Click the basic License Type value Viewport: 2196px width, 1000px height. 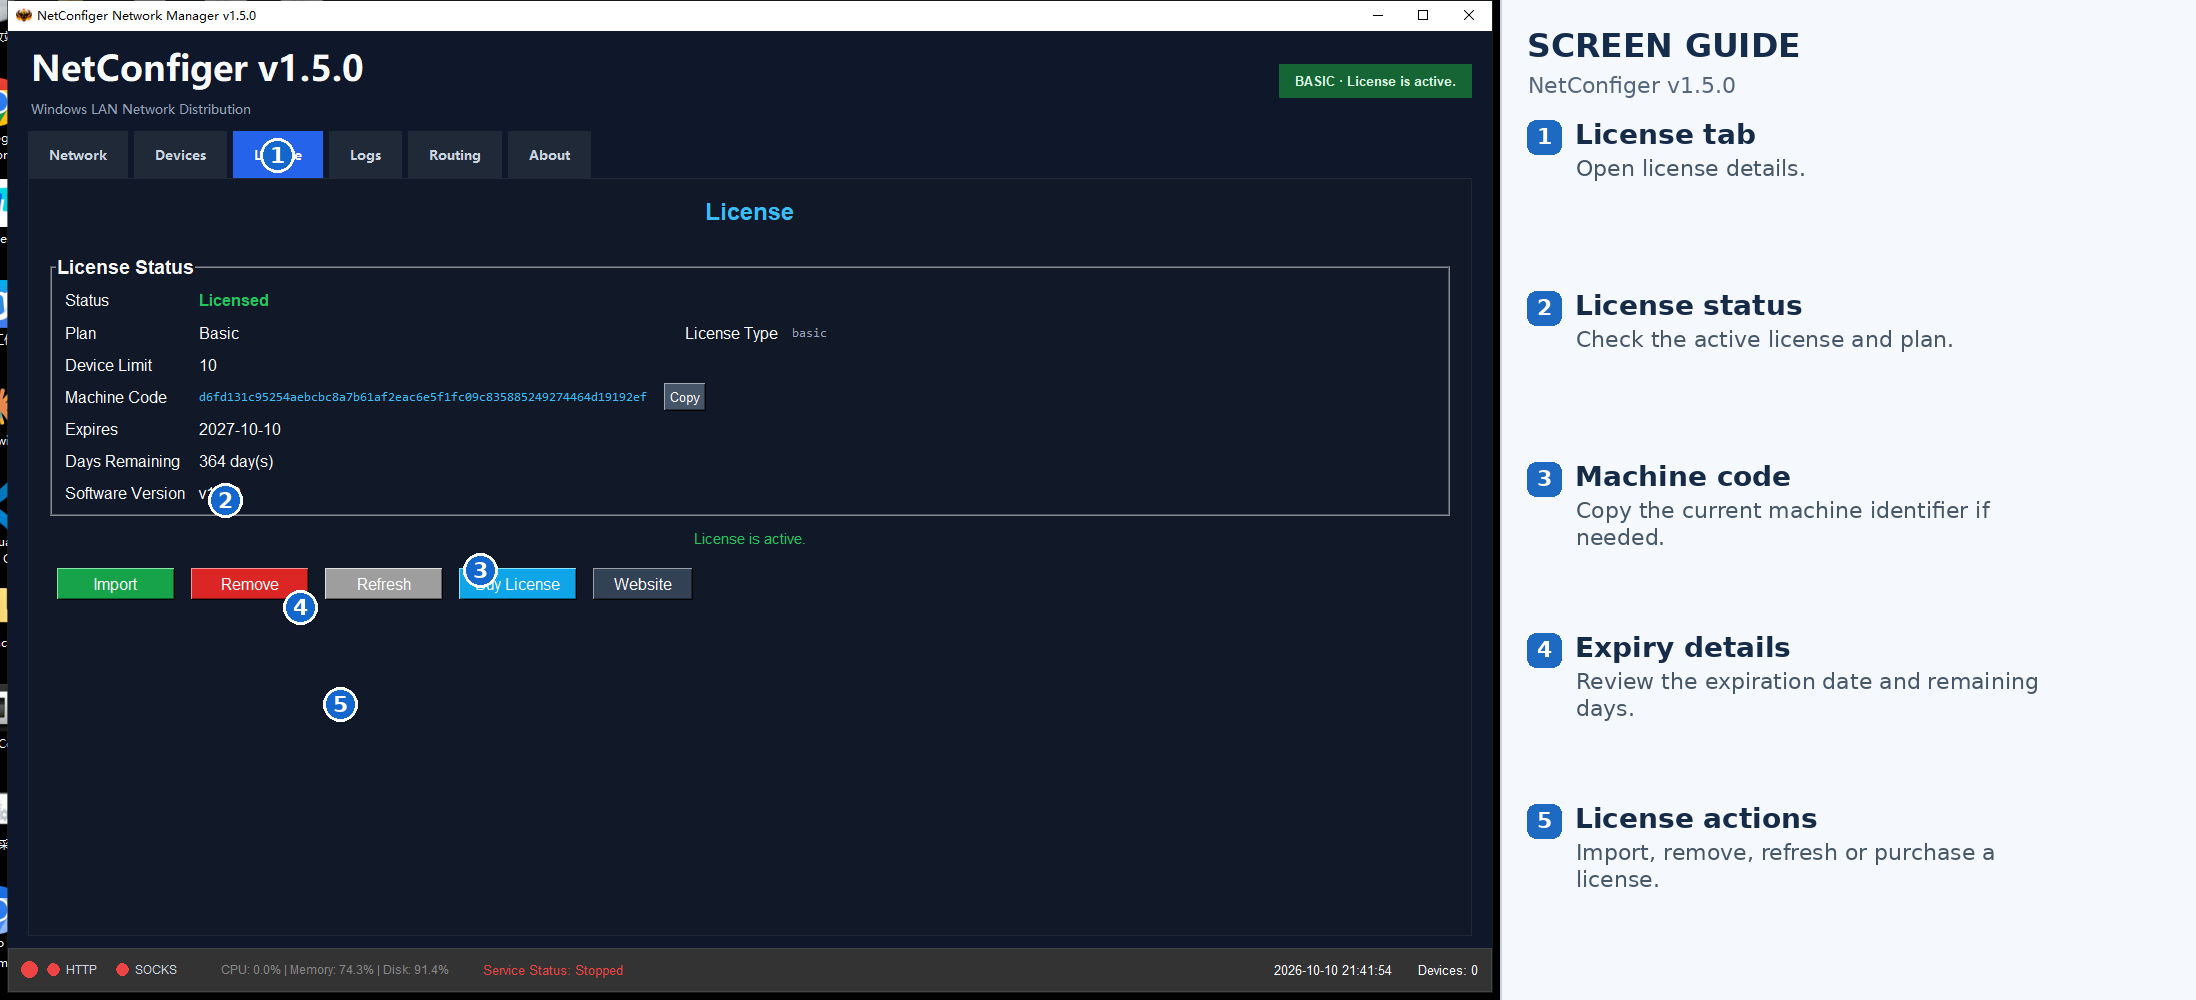[x=809, y=333]
